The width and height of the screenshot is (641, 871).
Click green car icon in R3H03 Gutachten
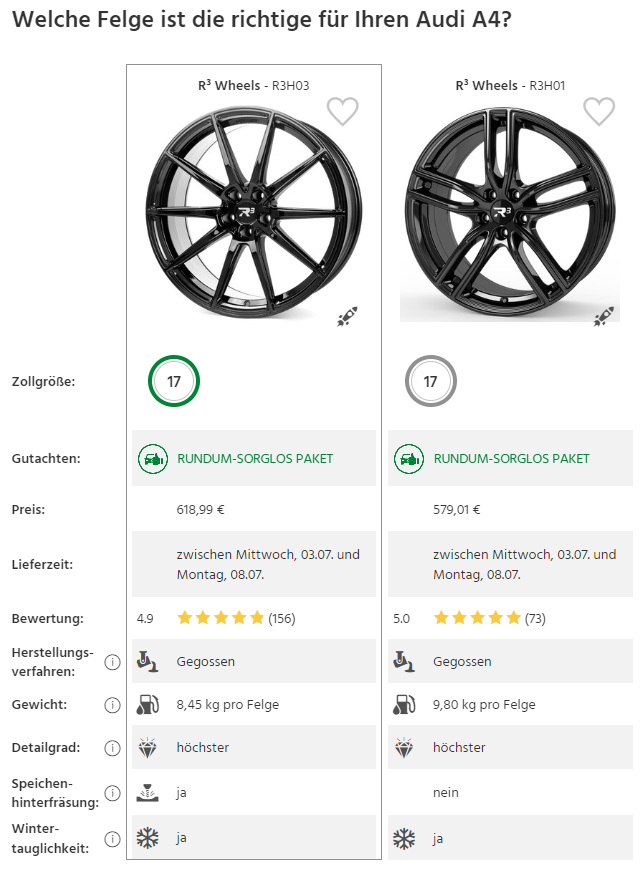(152, 459)
